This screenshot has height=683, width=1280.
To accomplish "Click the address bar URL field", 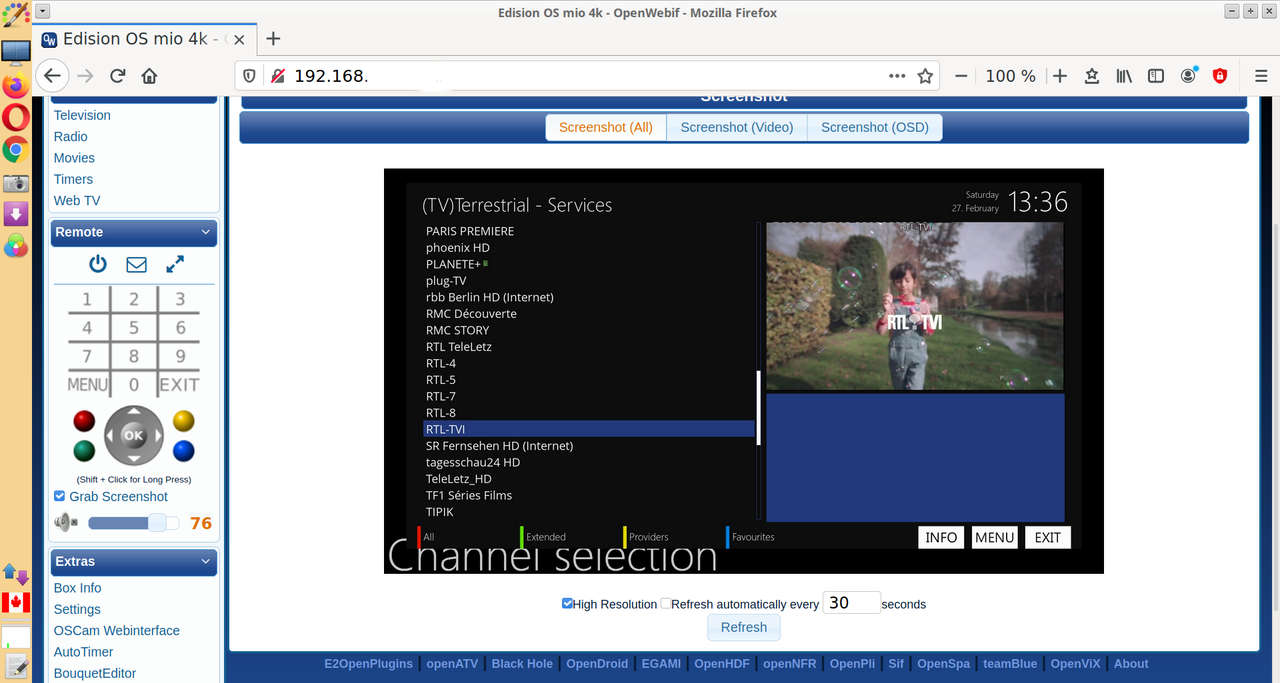I will coord(585,76).
